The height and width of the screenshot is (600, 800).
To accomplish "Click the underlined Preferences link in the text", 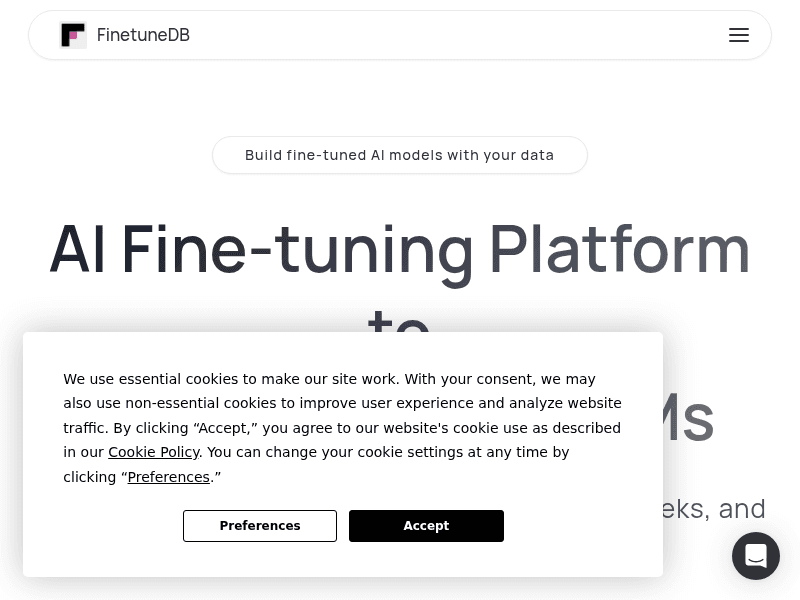I will pyautogui.click(x=168, y=477).
